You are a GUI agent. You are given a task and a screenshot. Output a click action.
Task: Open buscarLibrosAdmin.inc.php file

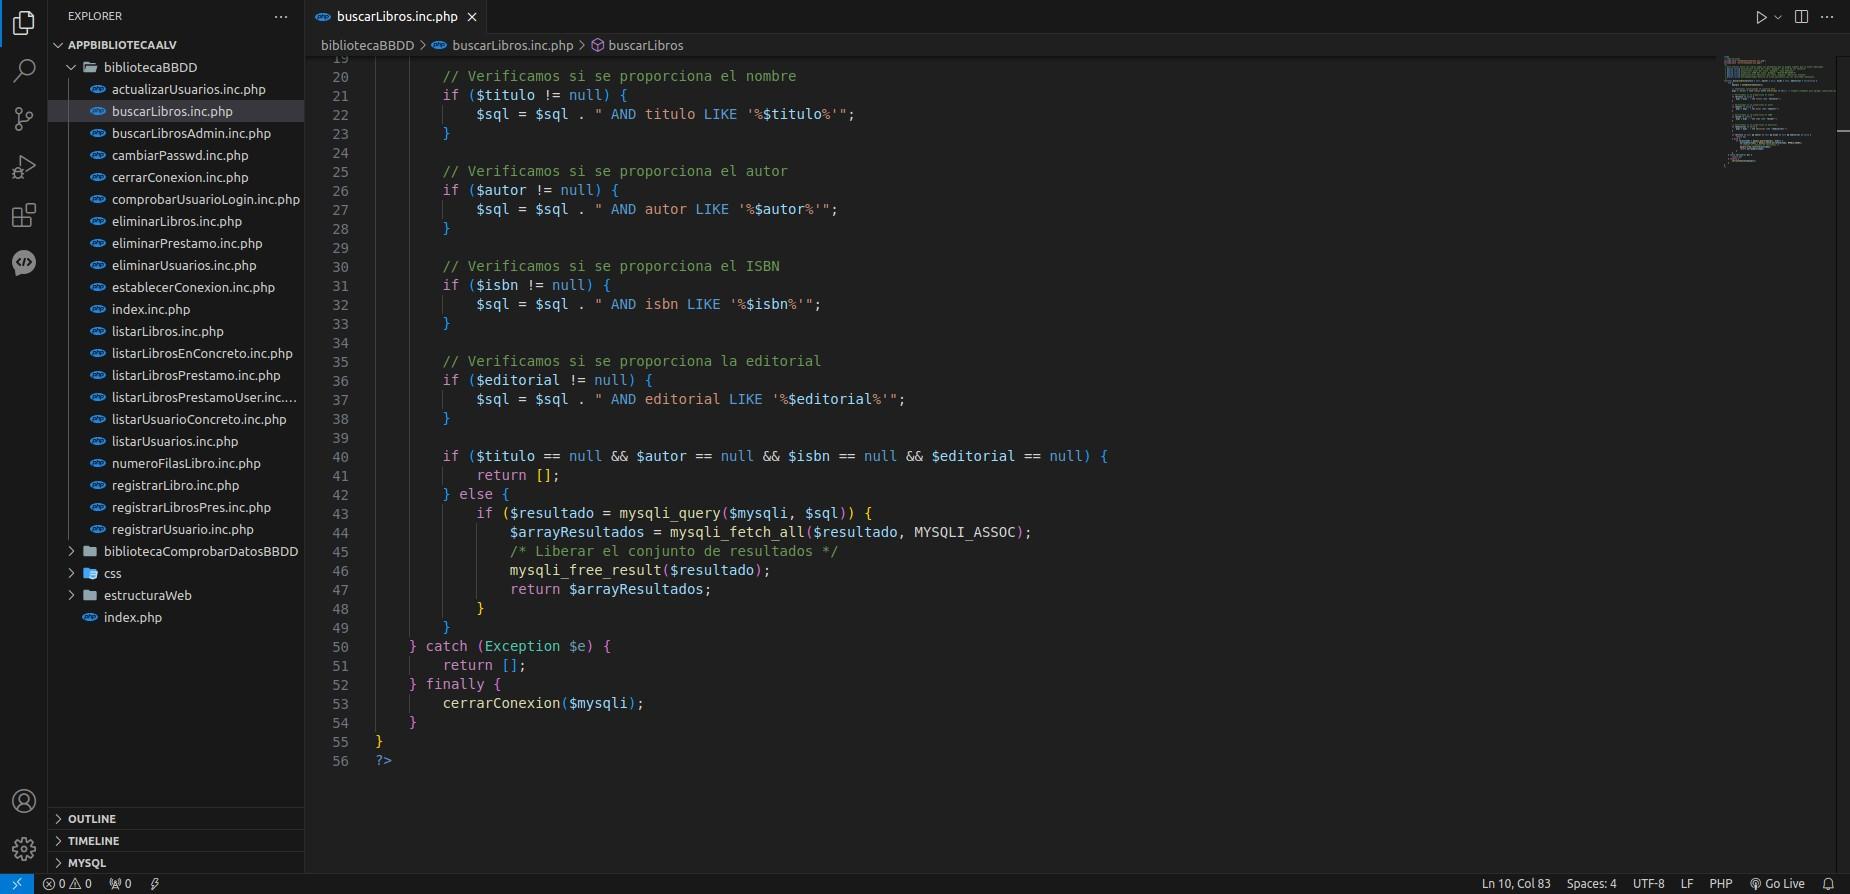pyautogui.click(x=176, y=133)
